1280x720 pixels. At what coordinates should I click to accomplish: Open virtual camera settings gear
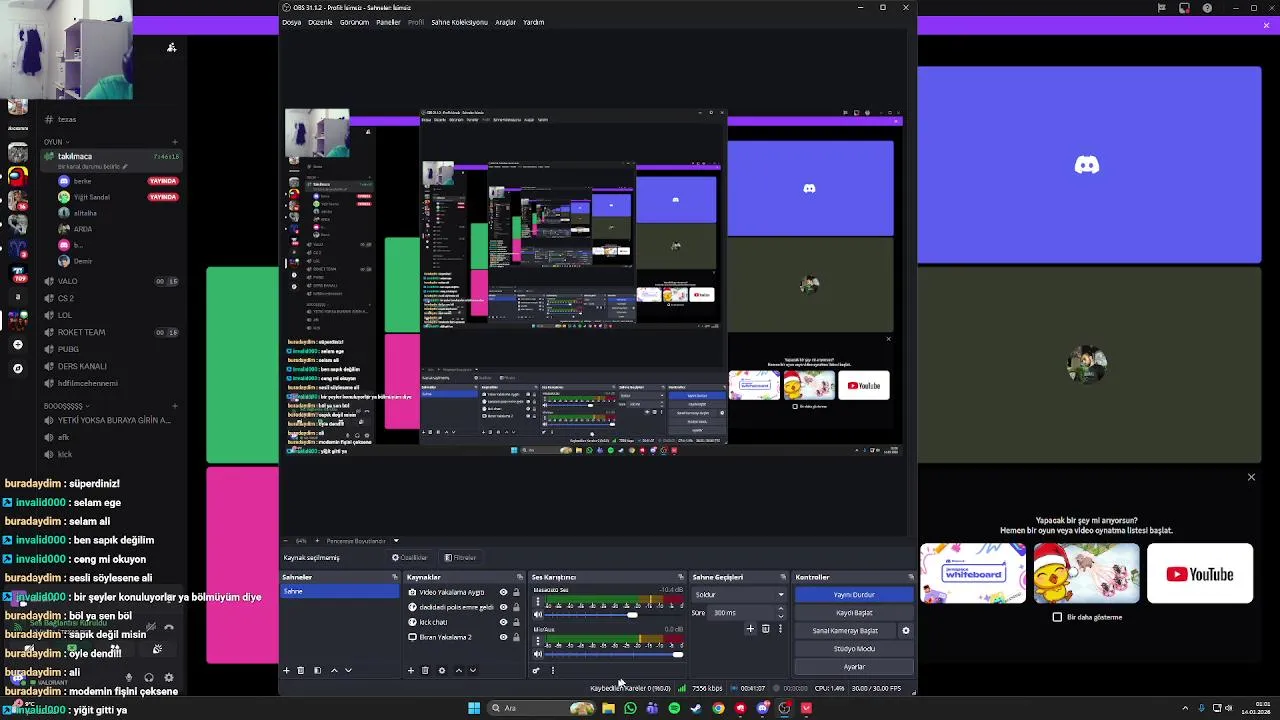pyautogui.click(x=906, y=631)
